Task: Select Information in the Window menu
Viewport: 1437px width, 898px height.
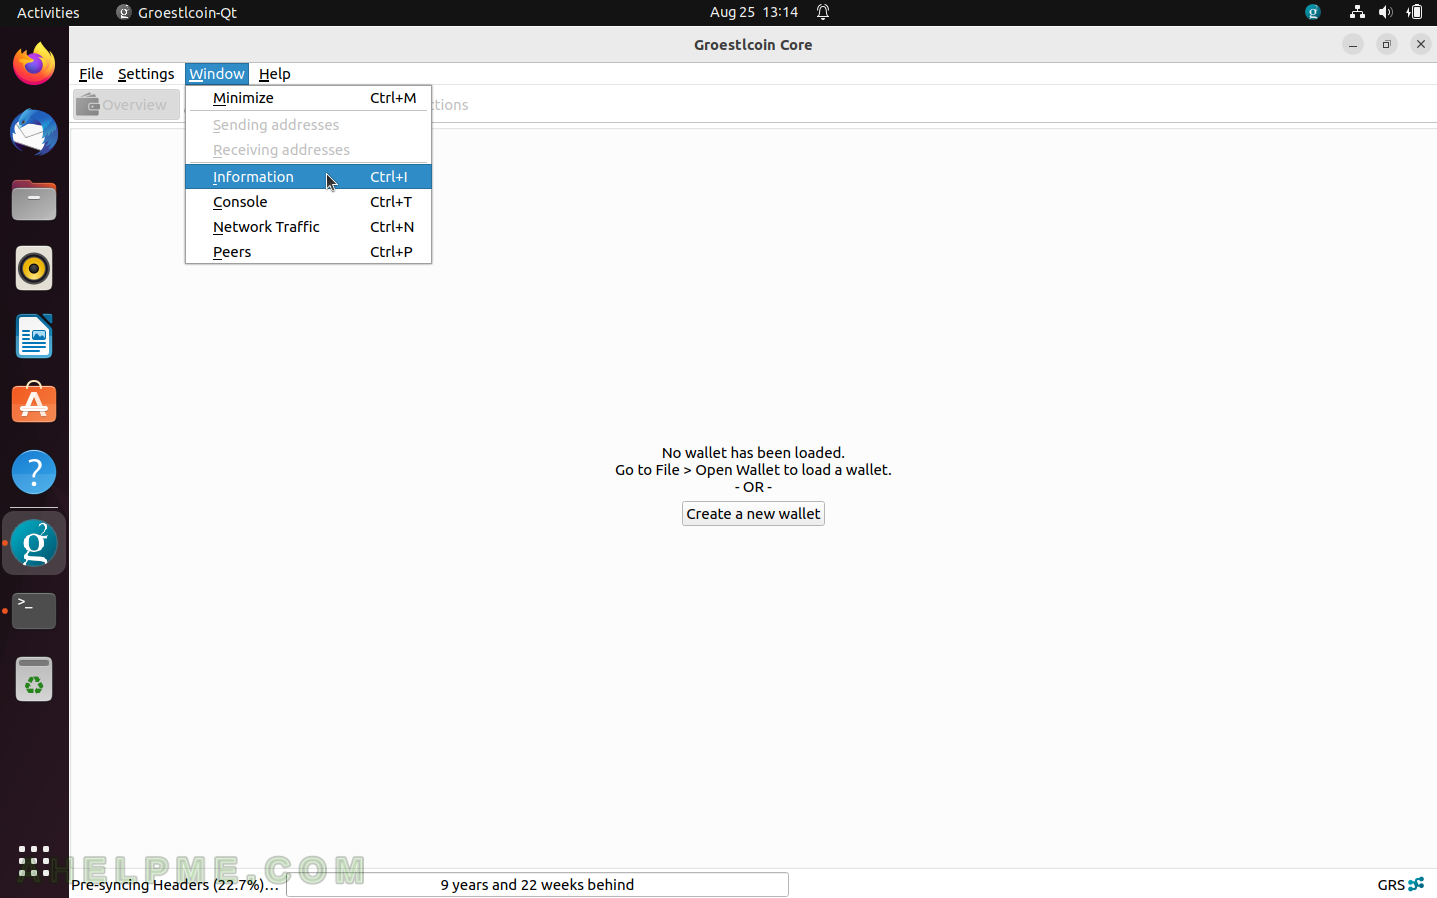Action: [308, 177]
